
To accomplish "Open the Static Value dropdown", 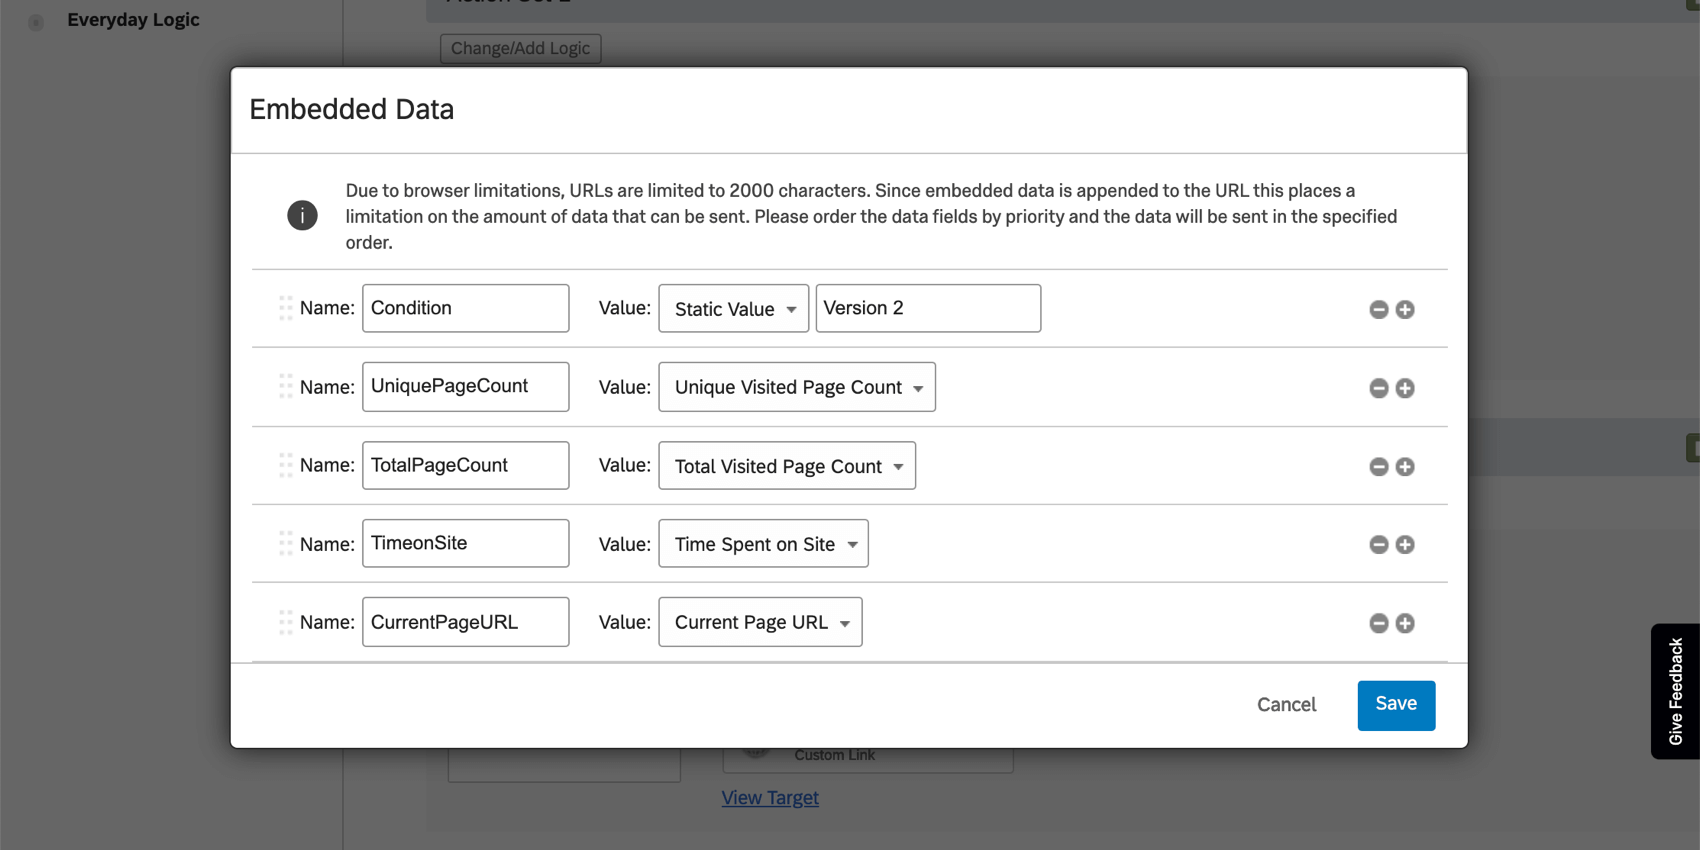I will click(733, 309).
